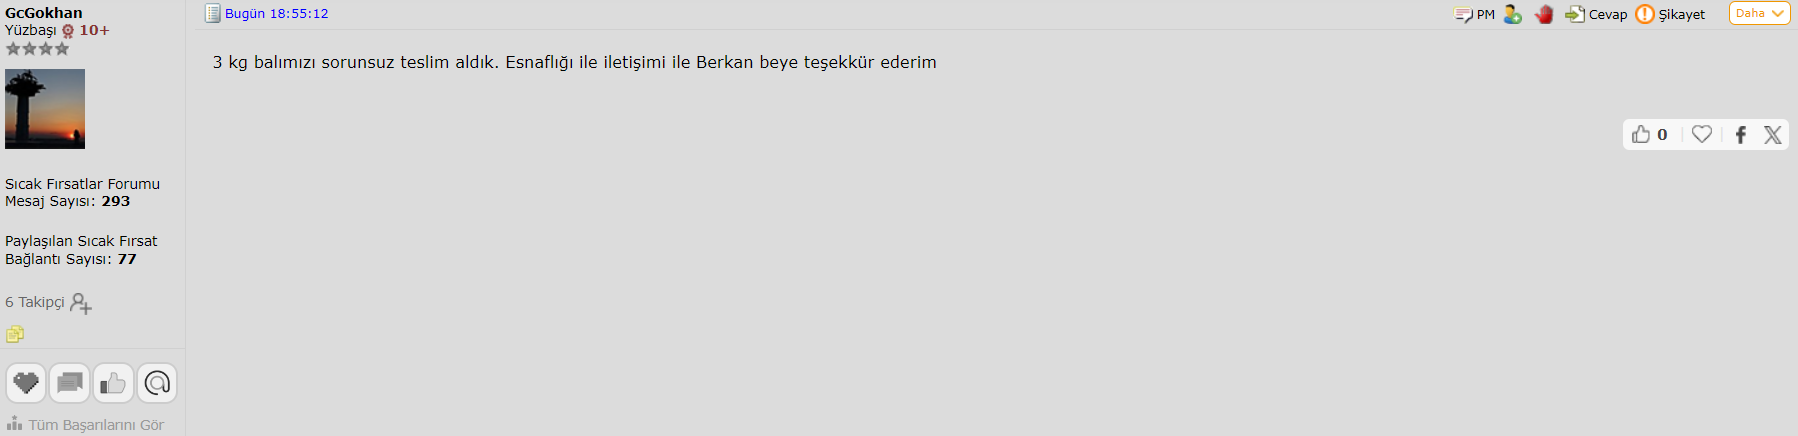Share the post on X
Screen dimensions: 1798x436
tap(1773, 134)
